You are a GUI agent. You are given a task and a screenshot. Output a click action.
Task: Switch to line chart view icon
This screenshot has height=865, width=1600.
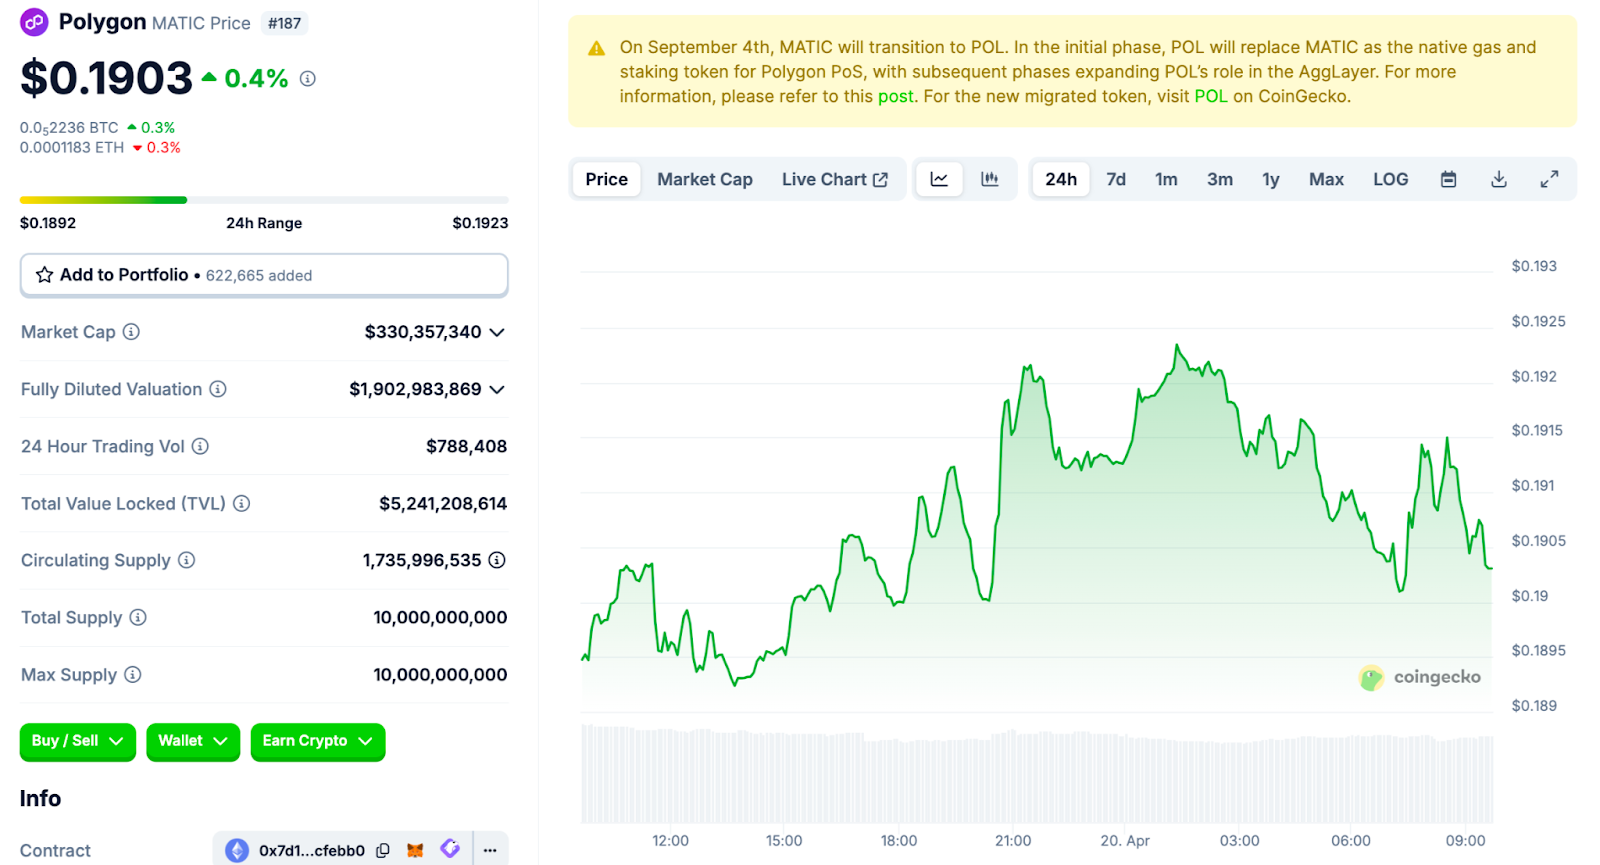(x=939, y=179)
